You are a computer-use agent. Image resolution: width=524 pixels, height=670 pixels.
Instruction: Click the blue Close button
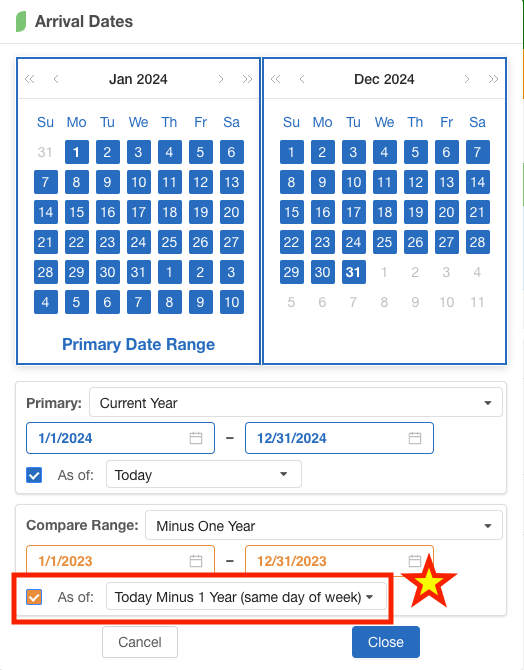pyautogui.click(x=386, y=642)
